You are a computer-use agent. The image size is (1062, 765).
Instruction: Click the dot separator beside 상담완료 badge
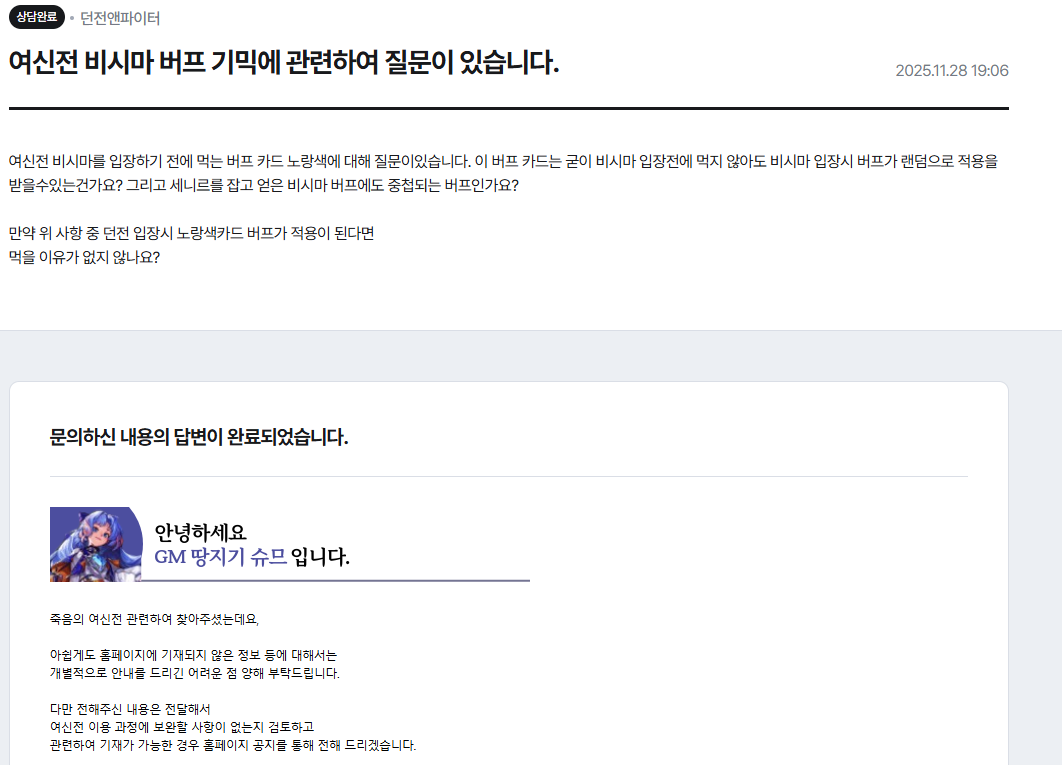click(72, 19)
